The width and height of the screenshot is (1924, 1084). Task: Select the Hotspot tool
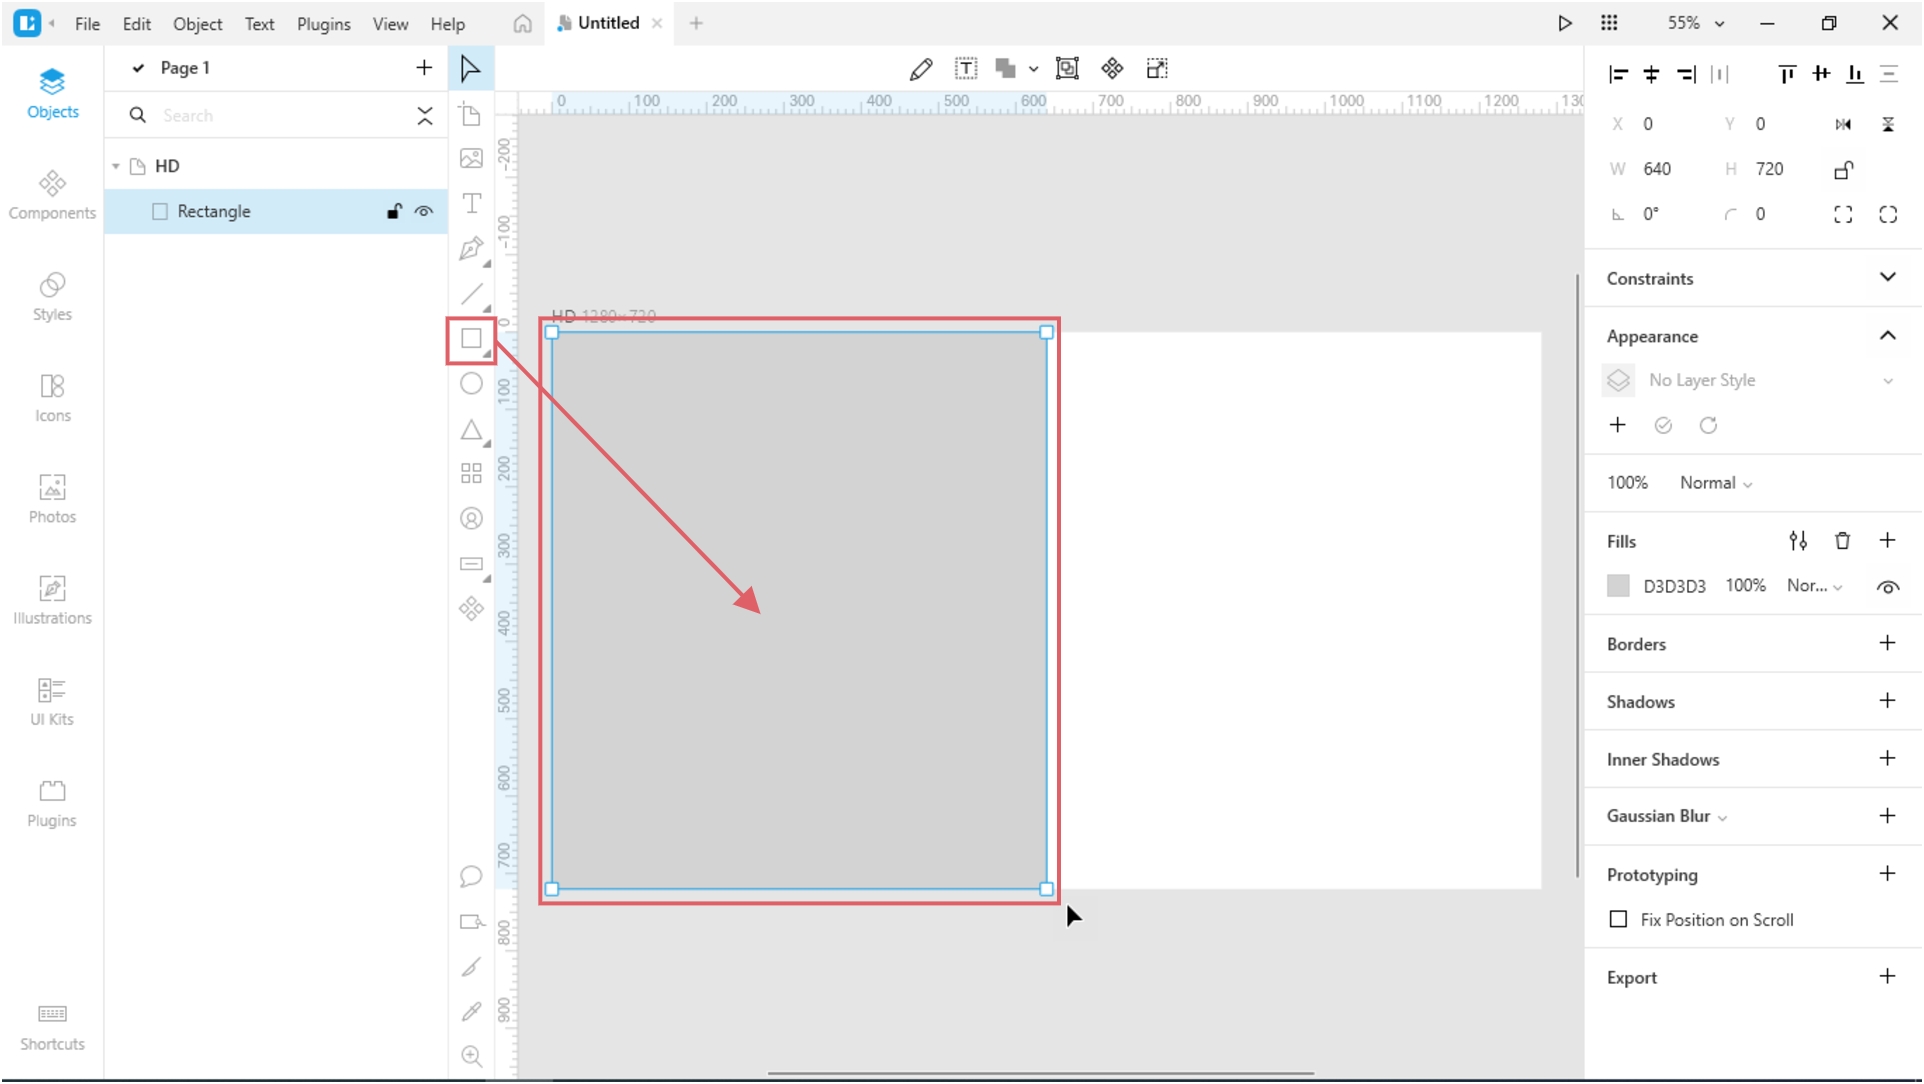[x=471, y=922]
